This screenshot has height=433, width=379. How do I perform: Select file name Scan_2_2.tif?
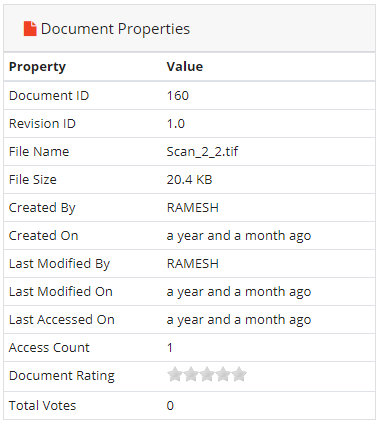pyautogui.click(x=202, y=152)
